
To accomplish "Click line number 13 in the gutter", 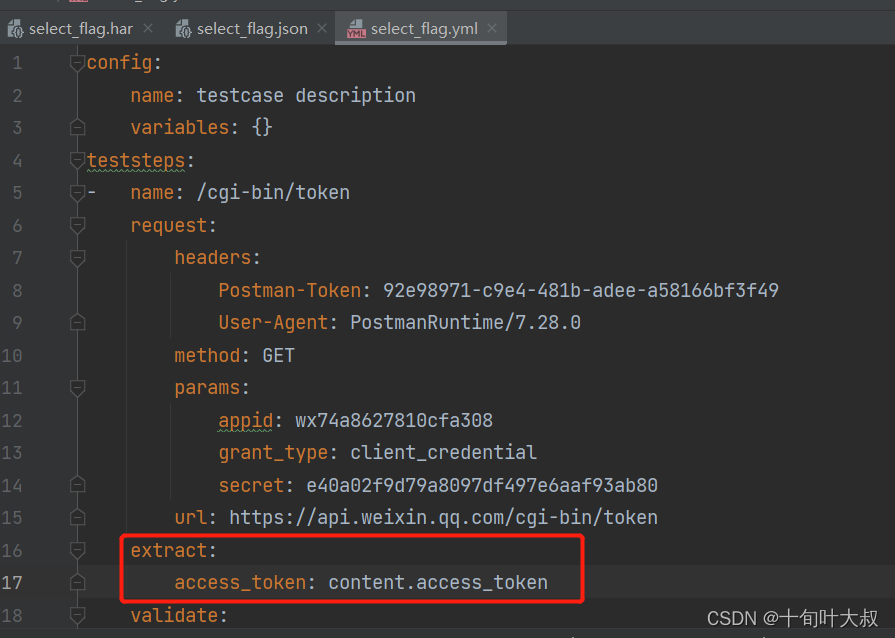I will pyautogui.click(x=12, y=453).
